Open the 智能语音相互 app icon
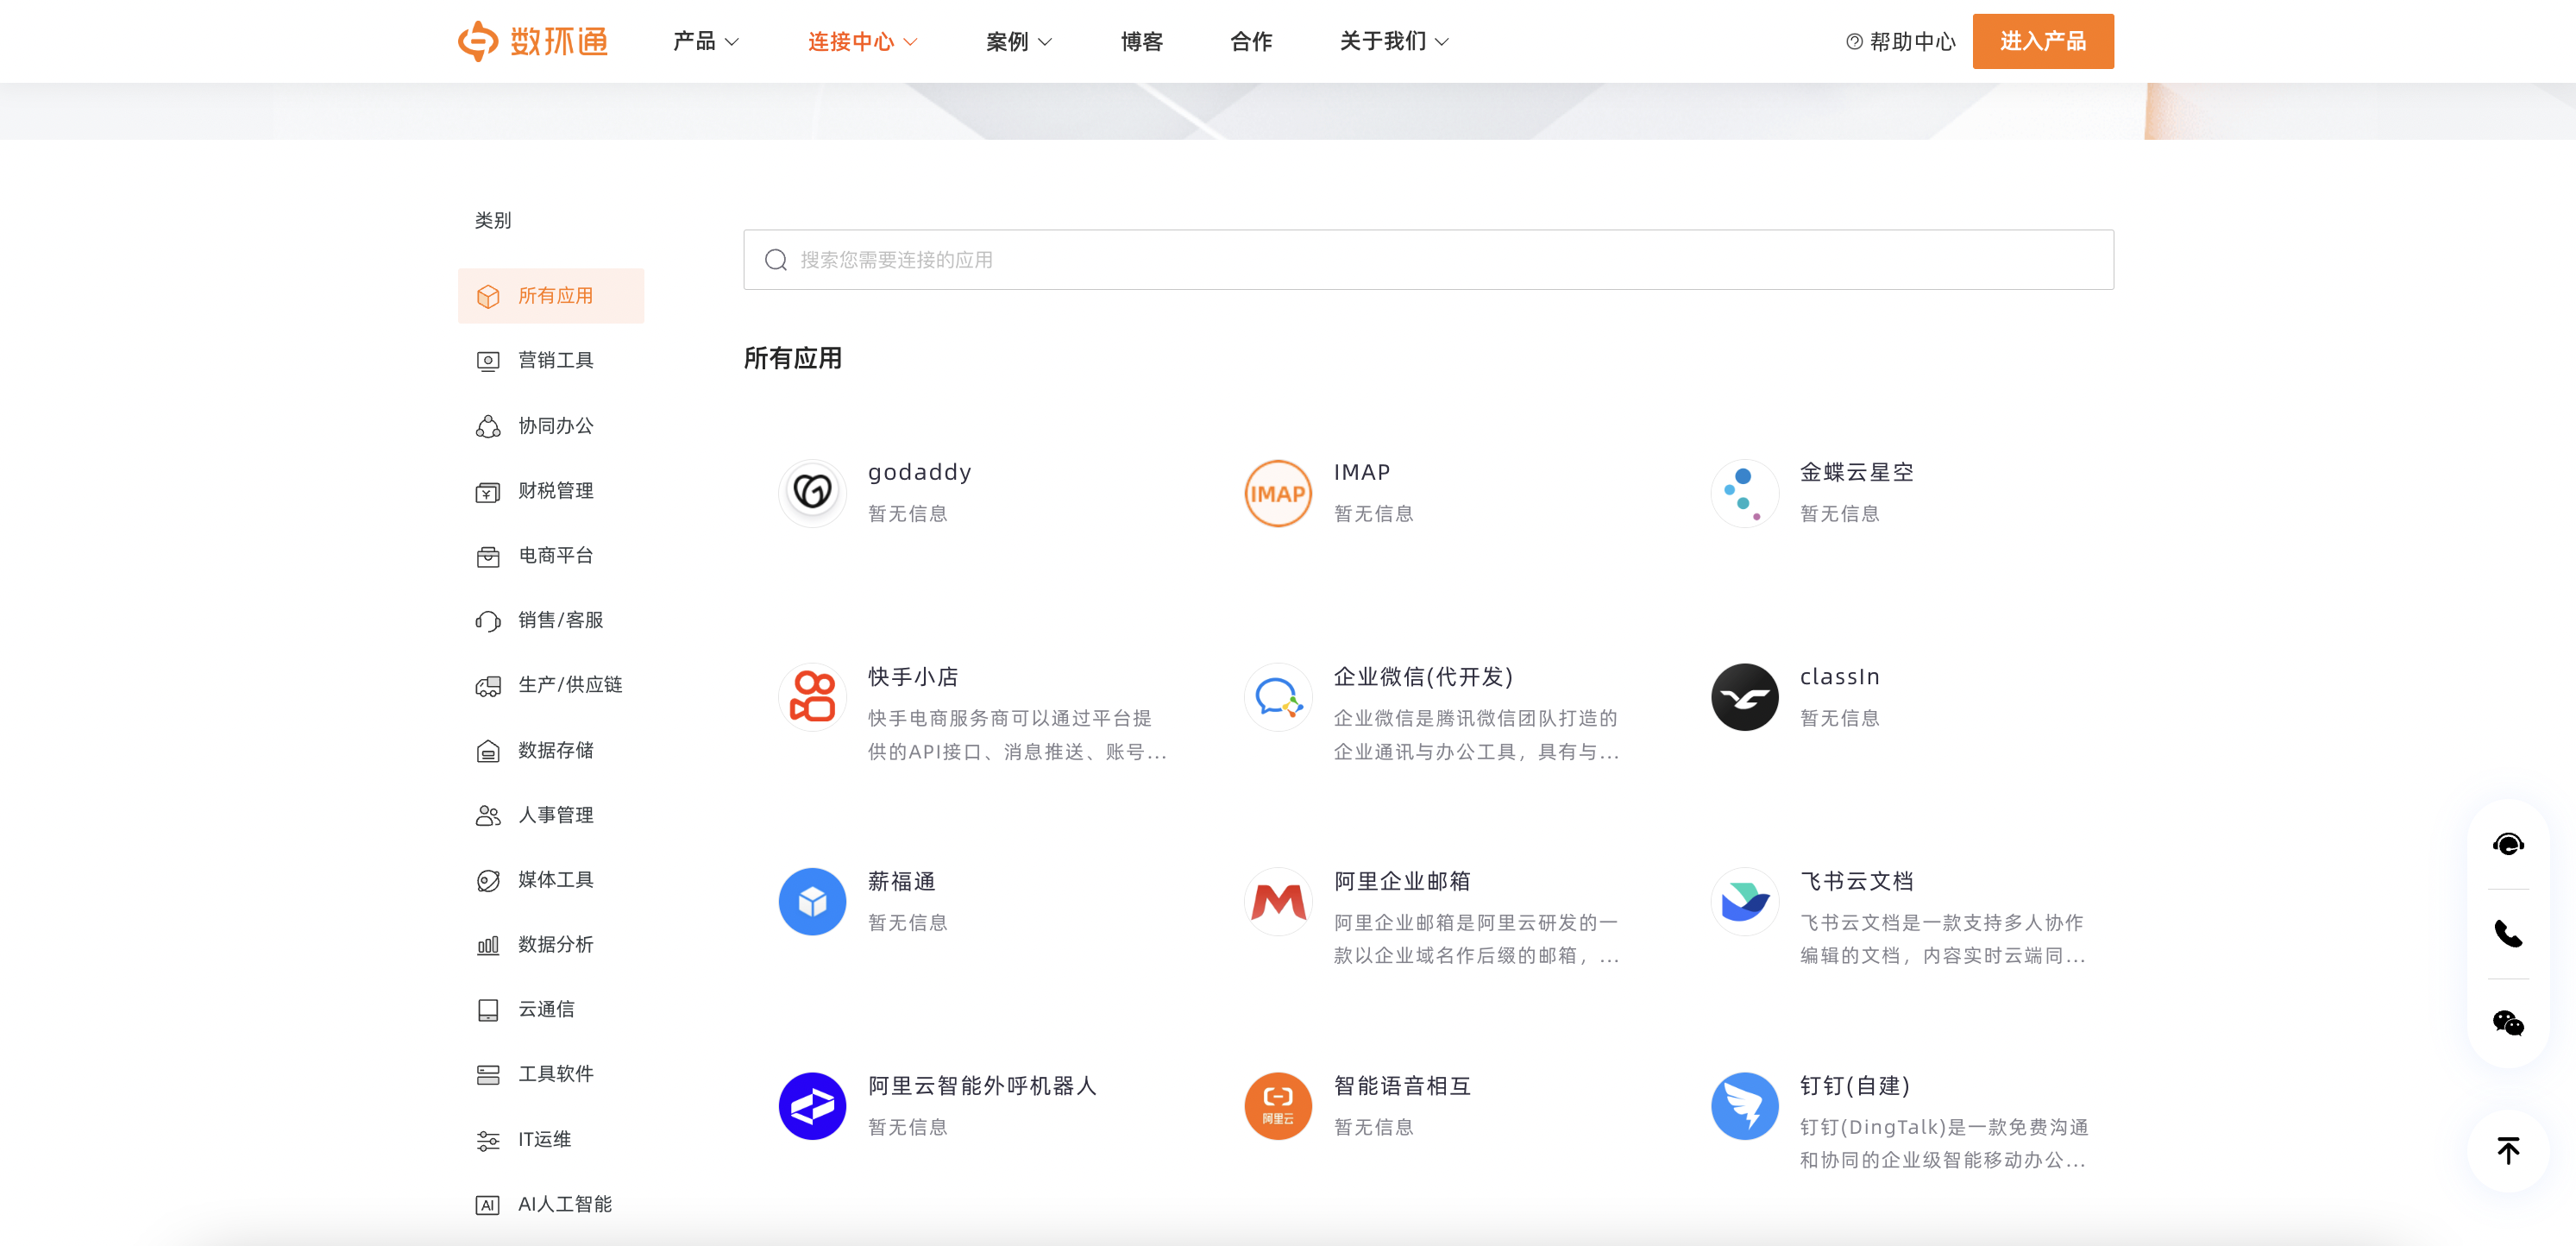Image resolution: width=2576 pixels, height=1246 pixels. 1278,1106
